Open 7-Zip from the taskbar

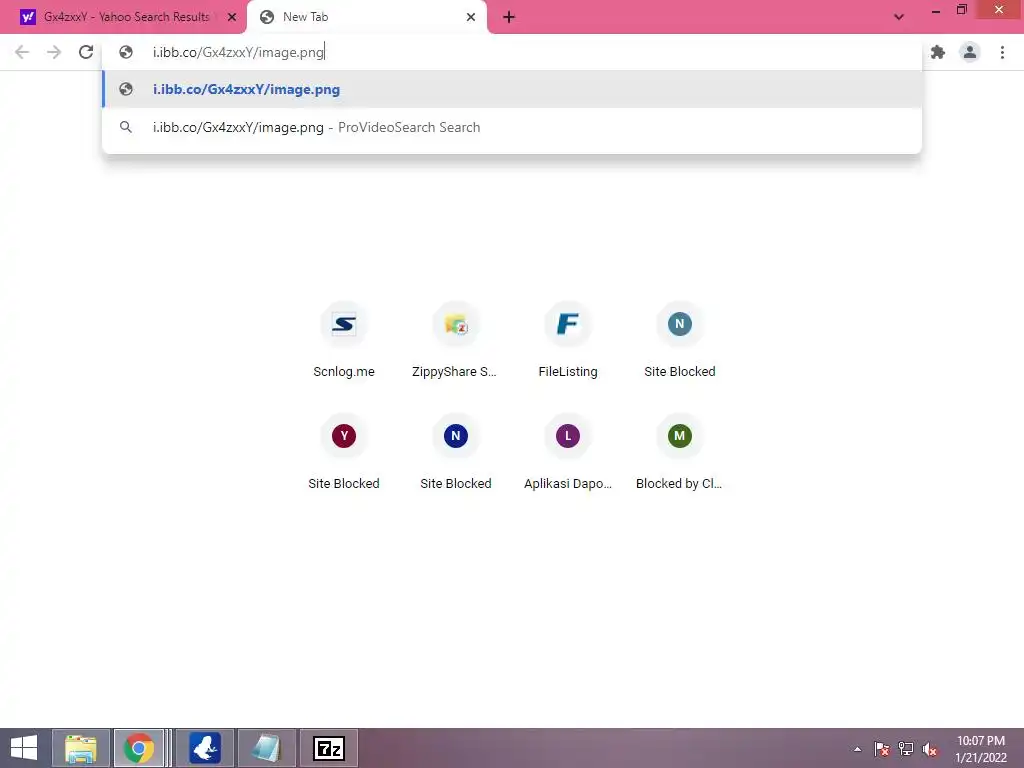coord(328,748)
